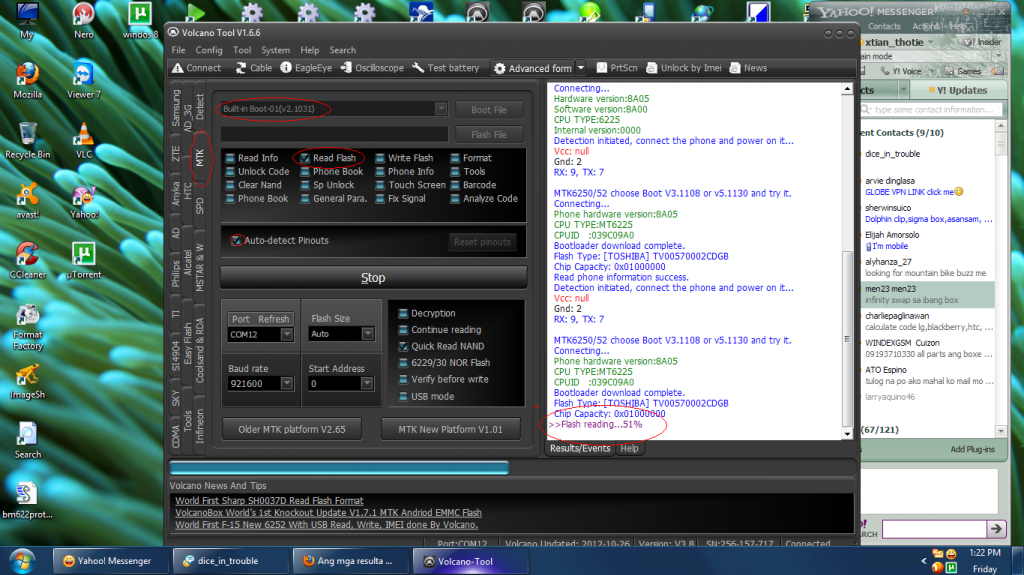This screenshot has width=1024, height=575.
Task: Tick the Unlock Code checkbox
Action: [230, 172]
